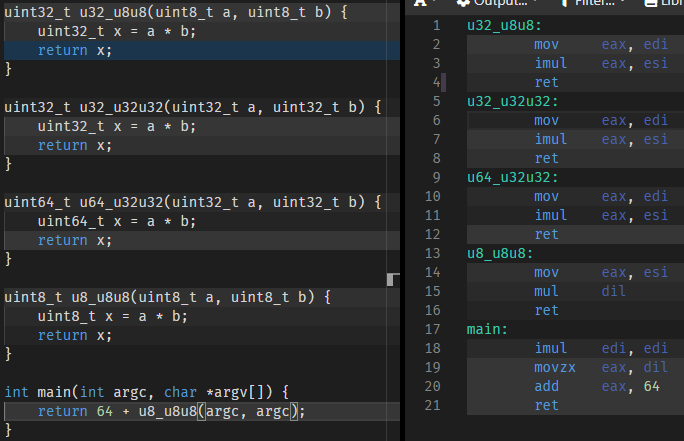Viewport: 684px width, 441px height.
Task: Open the Filter options dropdown
Action: [593, 3]
